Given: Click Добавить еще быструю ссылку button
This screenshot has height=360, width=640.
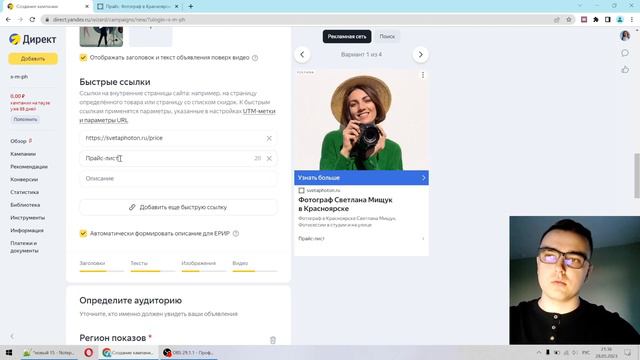Looking at the screenshot, I should (178, 207).
